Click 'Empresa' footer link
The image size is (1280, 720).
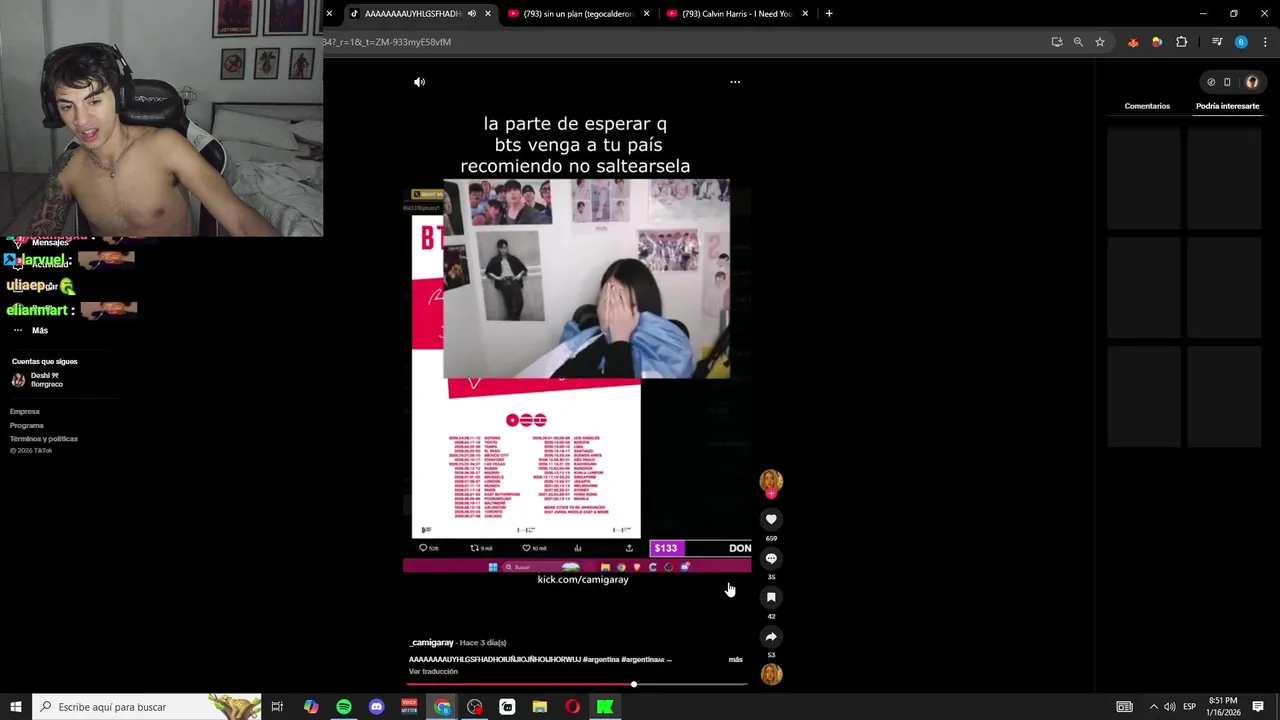pos(25,412)
